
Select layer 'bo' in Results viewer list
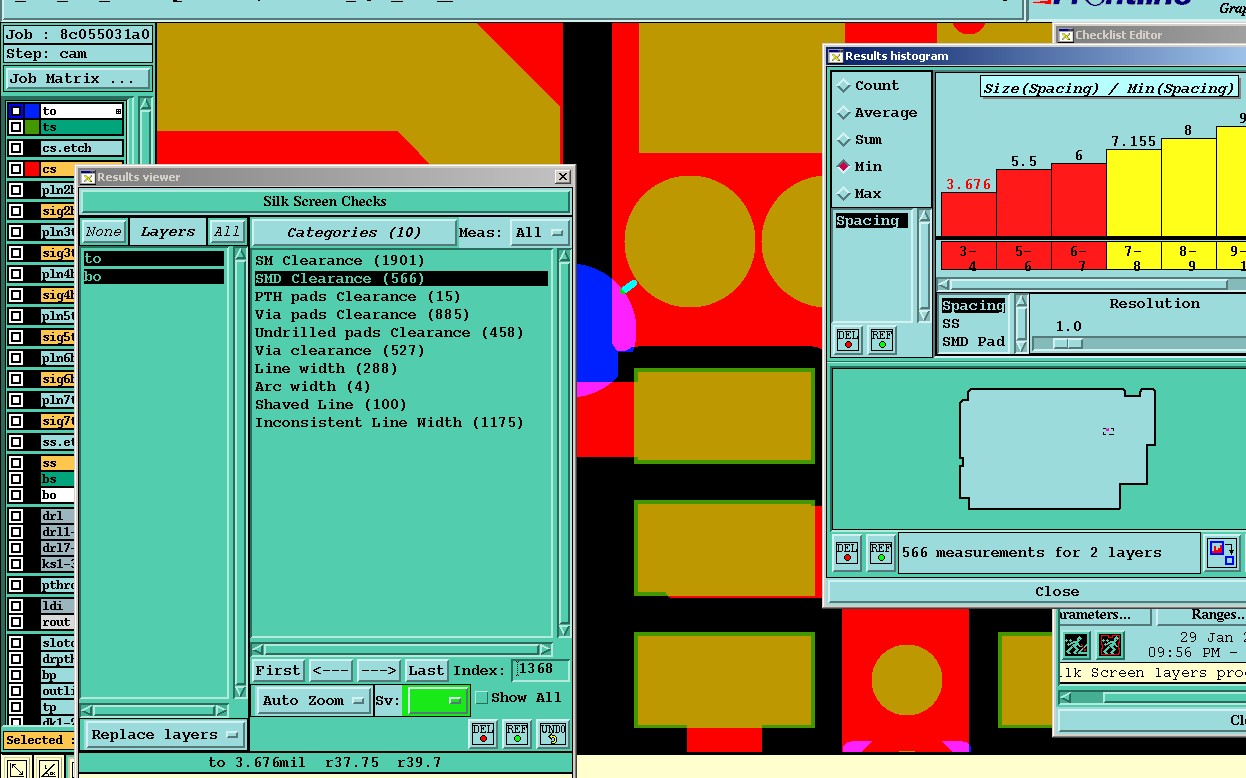(x=154, y=277)
